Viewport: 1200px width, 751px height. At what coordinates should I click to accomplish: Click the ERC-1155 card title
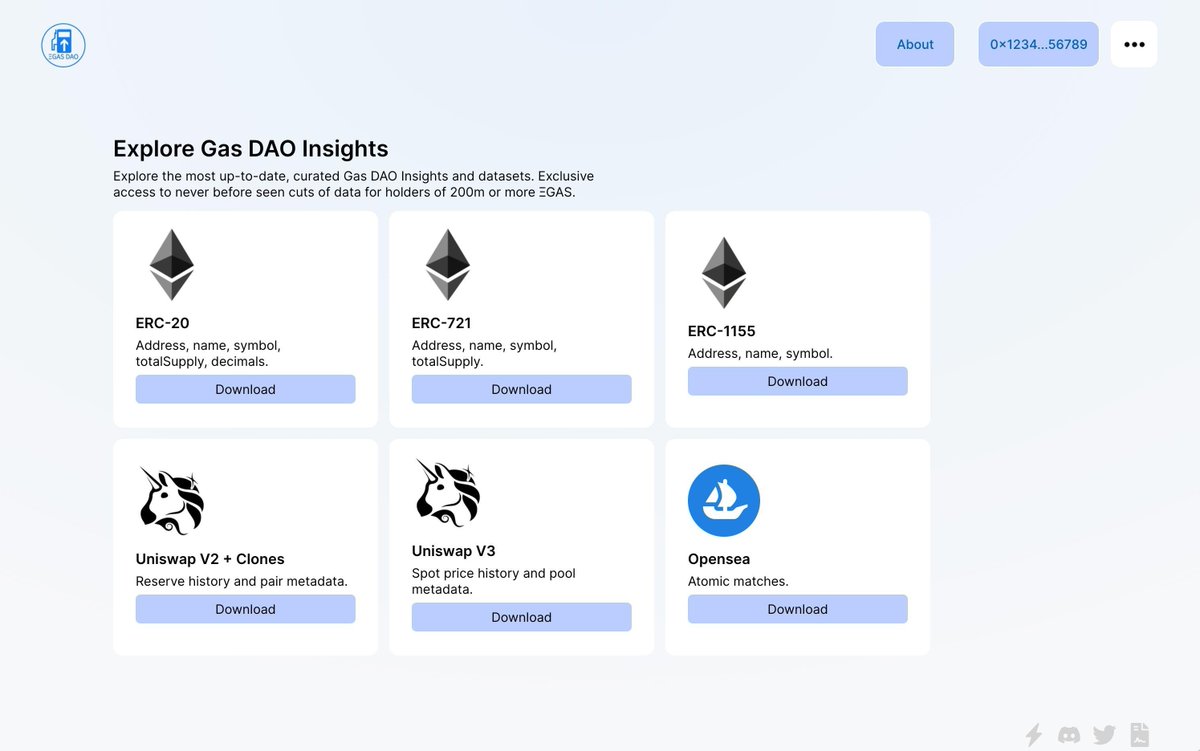click(x=722, y=331)
